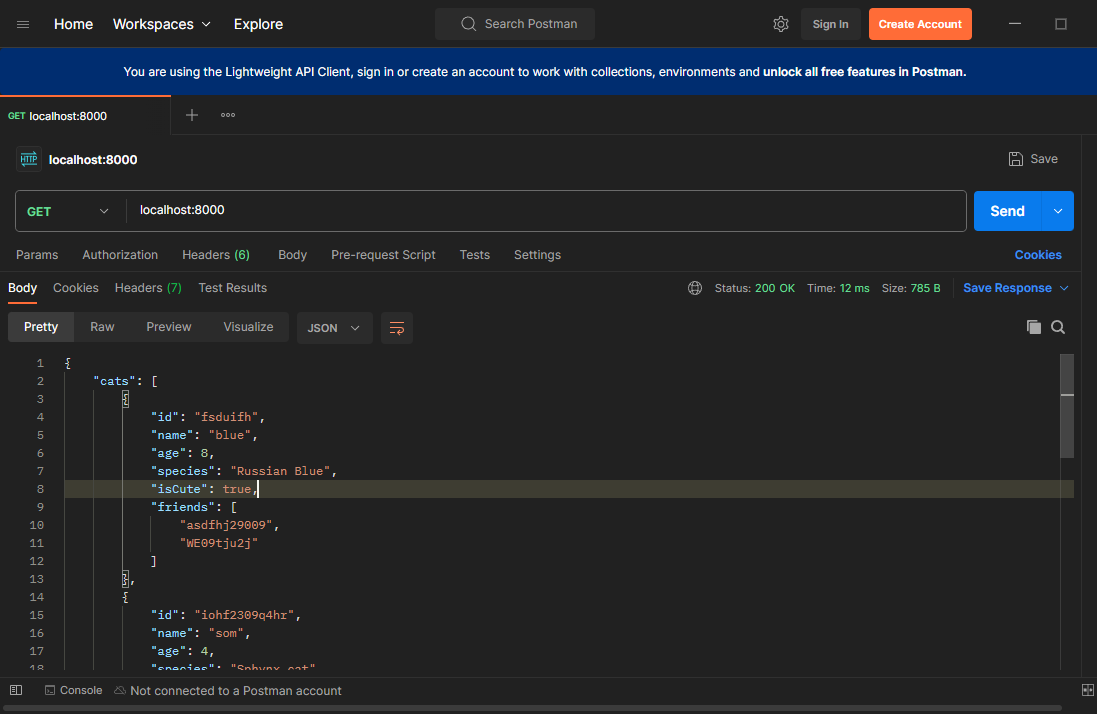The image size is (1097, 714).
Task: Click unlock all free features link
Action: tap(864, 72)
